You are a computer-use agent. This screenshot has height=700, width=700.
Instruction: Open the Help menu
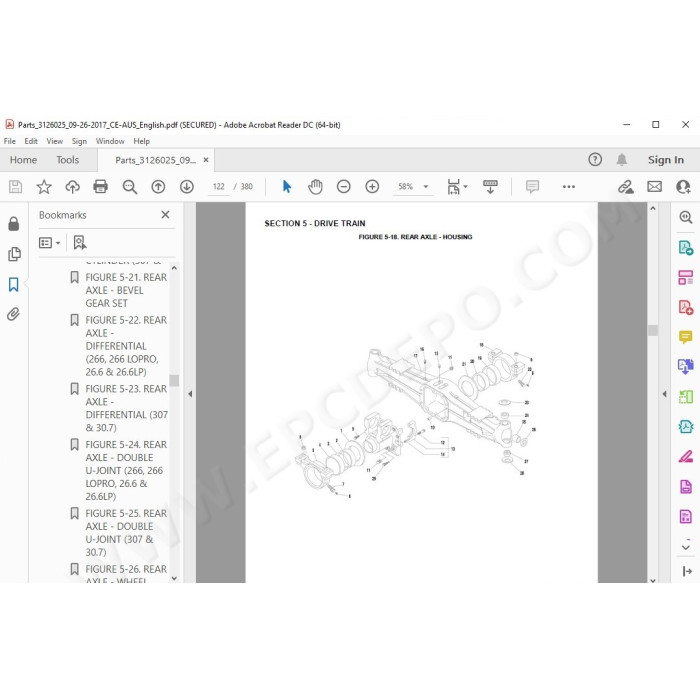[142, 141]
